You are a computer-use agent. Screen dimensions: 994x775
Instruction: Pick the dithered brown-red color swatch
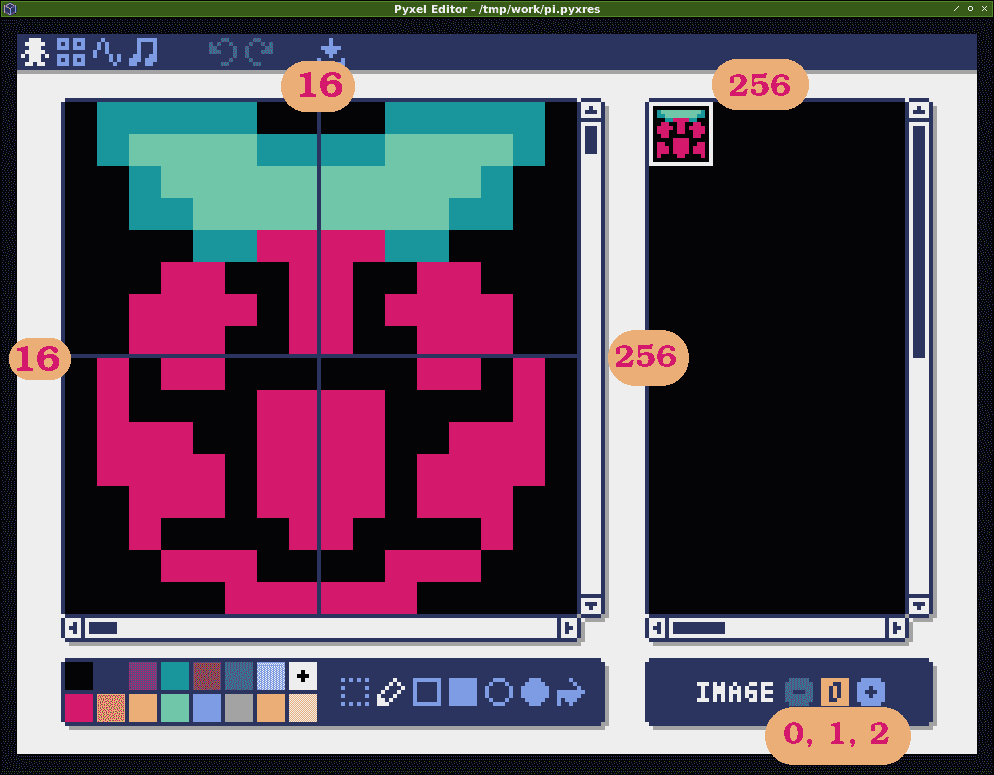tap(207, 676)
